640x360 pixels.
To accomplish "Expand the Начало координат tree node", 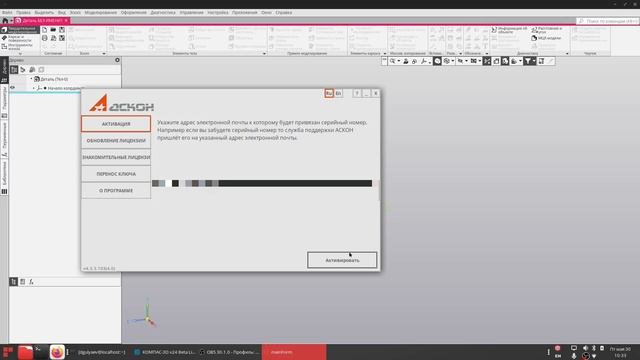I will (x=34, y=88).
